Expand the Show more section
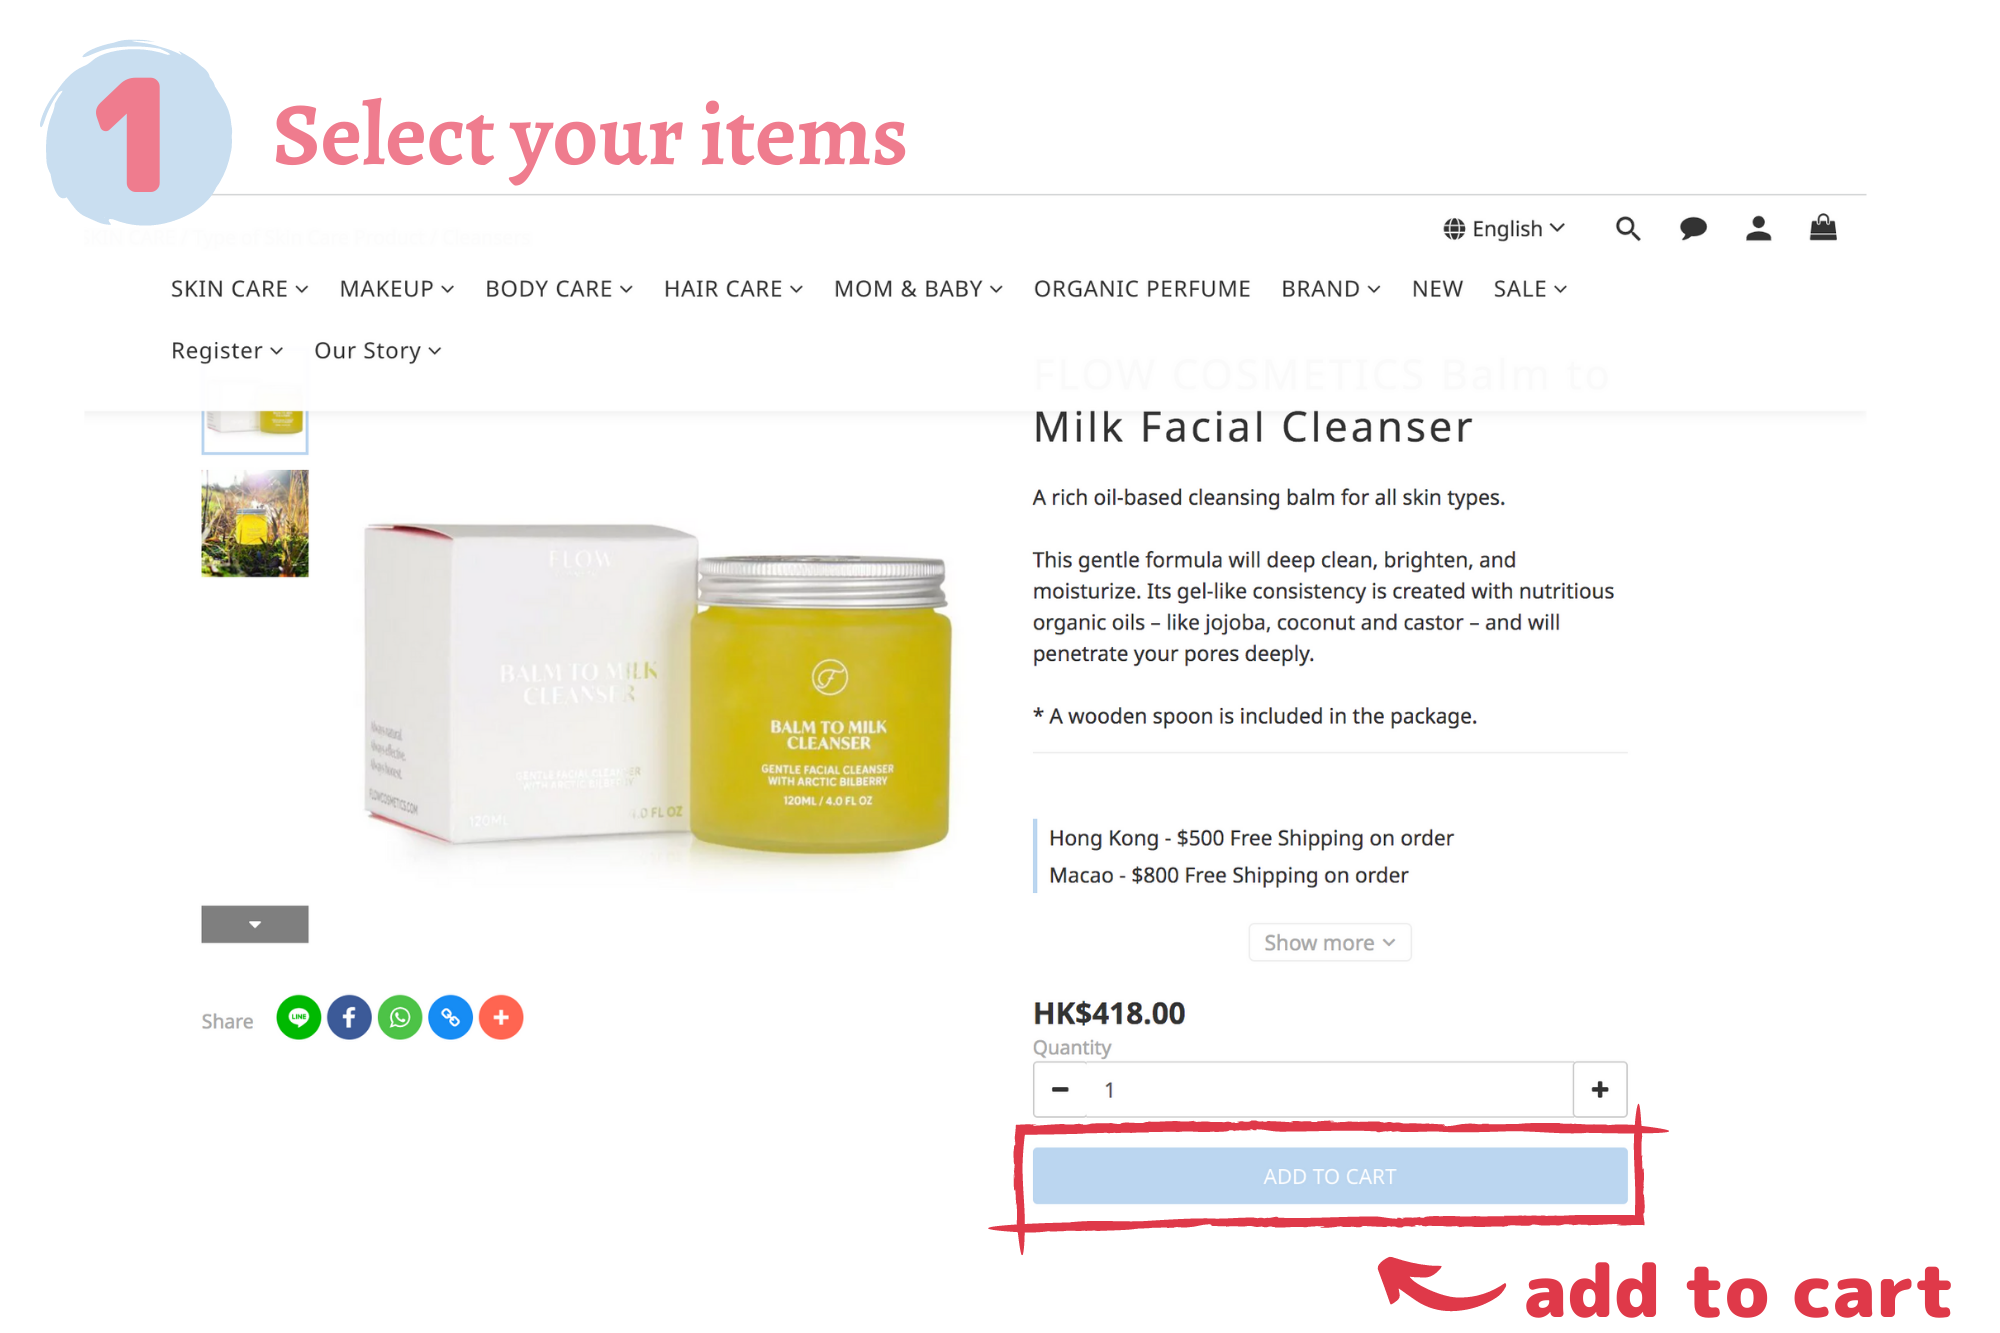Image resolution: width=2000 pixels, height=1333 pixels. tap(1329, 943)
